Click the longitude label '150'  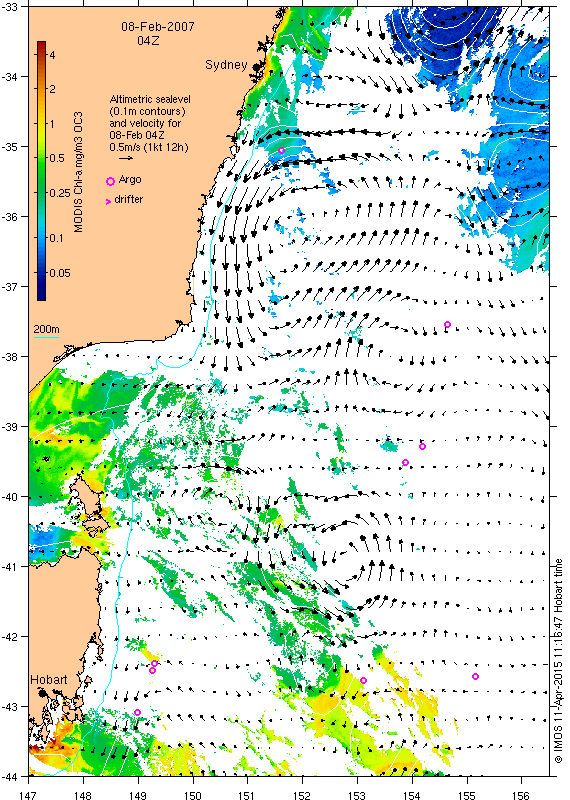click(x=193, y=795)
